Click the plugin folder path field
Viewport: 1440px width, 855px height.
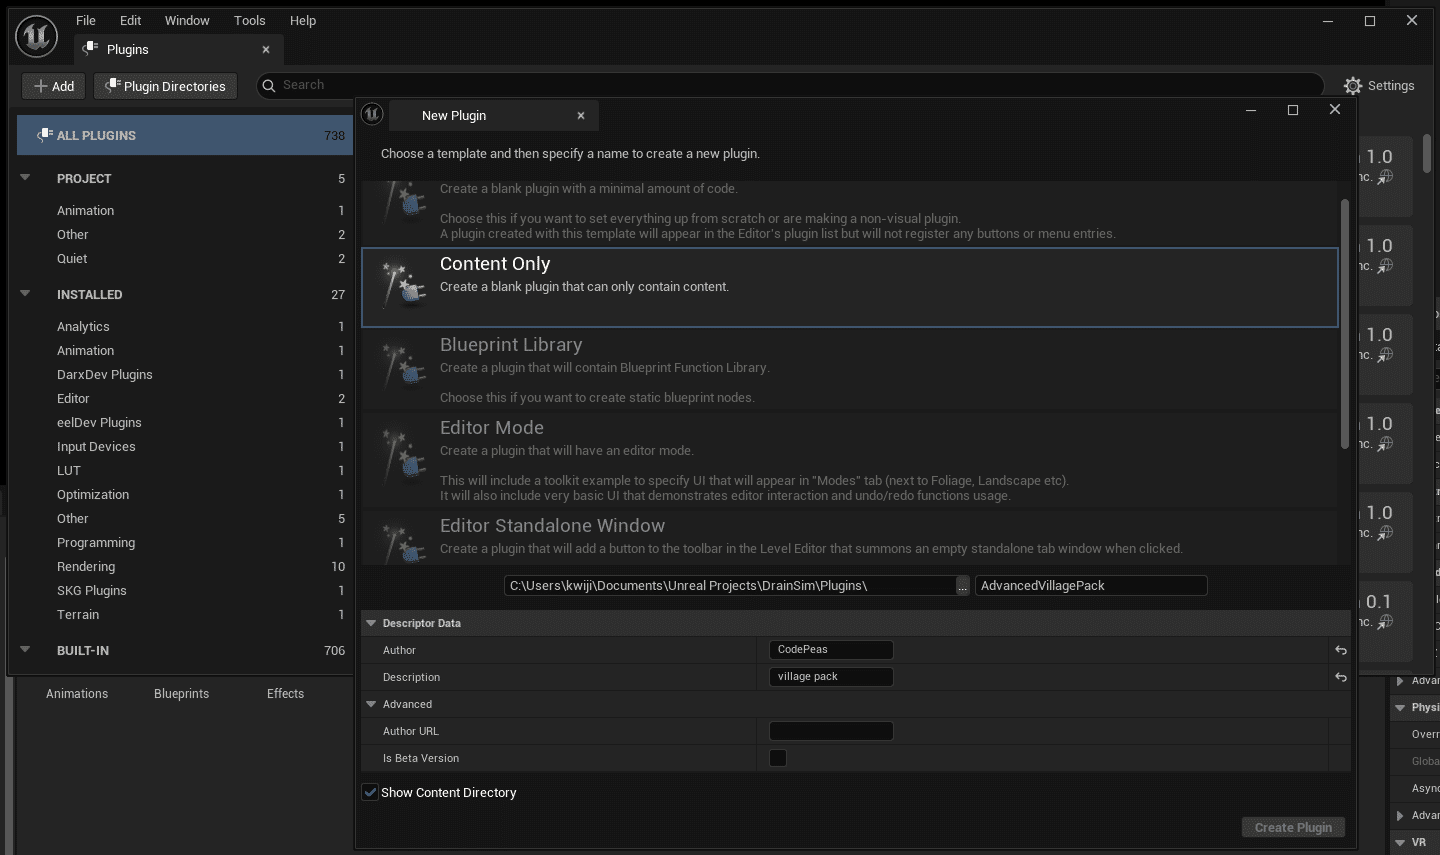730,586
